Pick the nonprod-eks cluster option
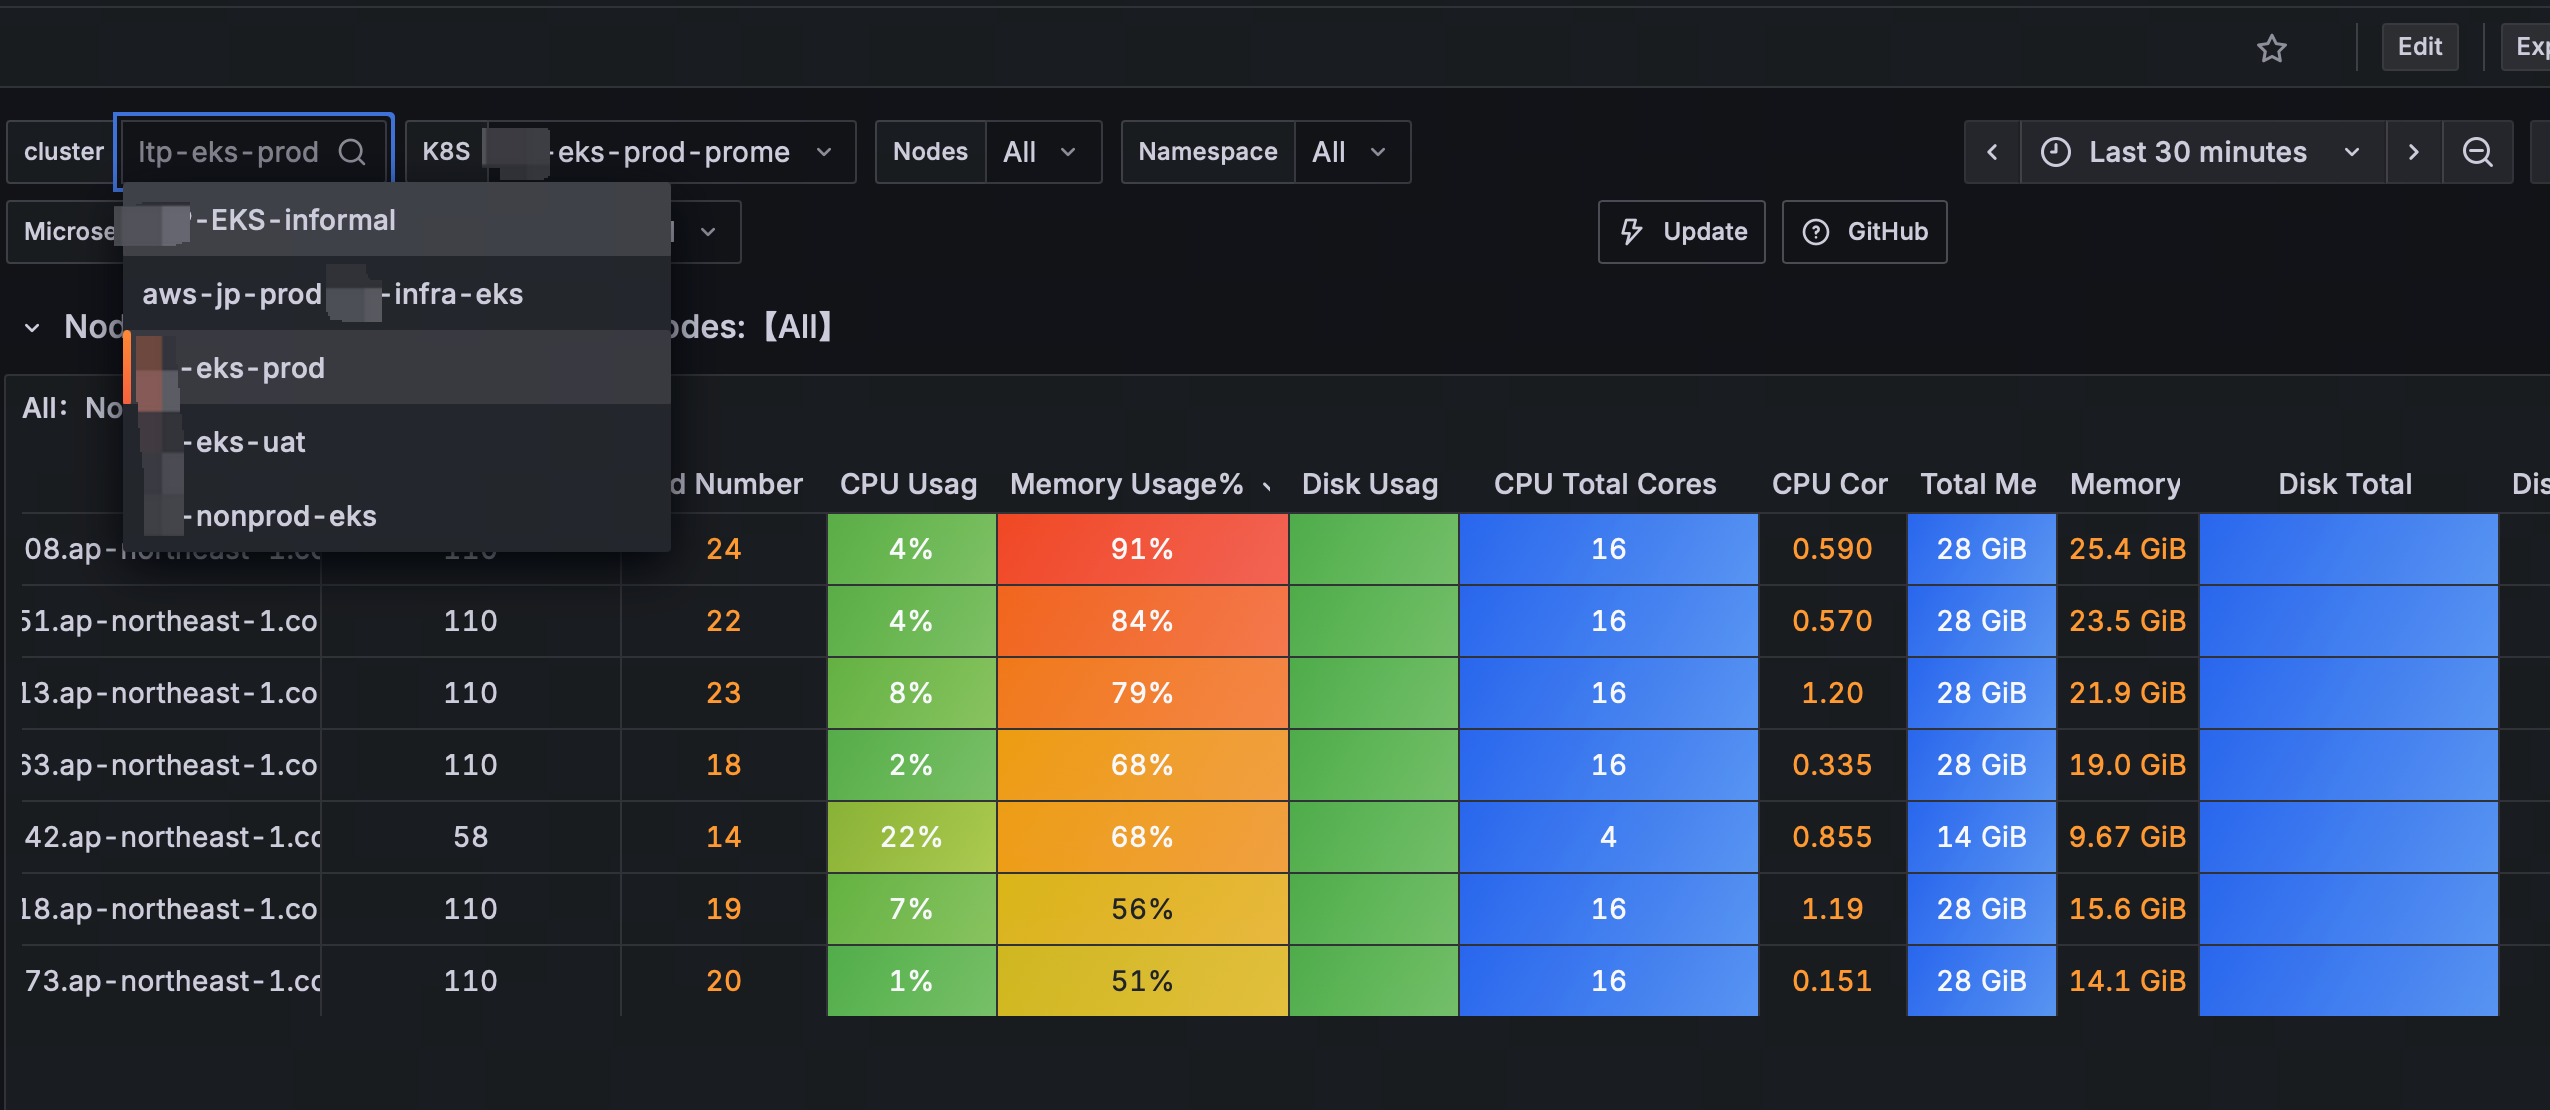This screenshot has height=1110, width=2550. pos(286,516)
